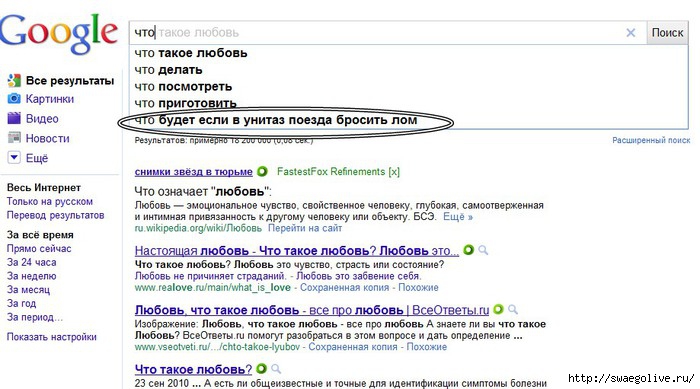Screen dimensions: 700x389
Task: Open Похожие for vseotveti.ru result
Action: pos(426,347)
